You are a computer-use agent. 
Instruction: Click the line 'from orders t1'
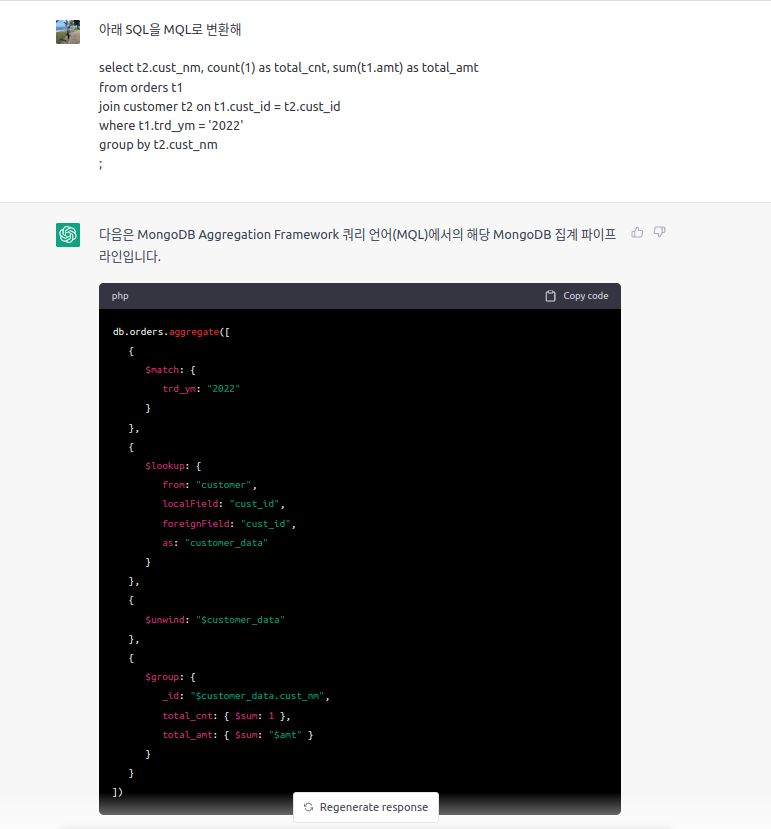(x=141, y=87)
